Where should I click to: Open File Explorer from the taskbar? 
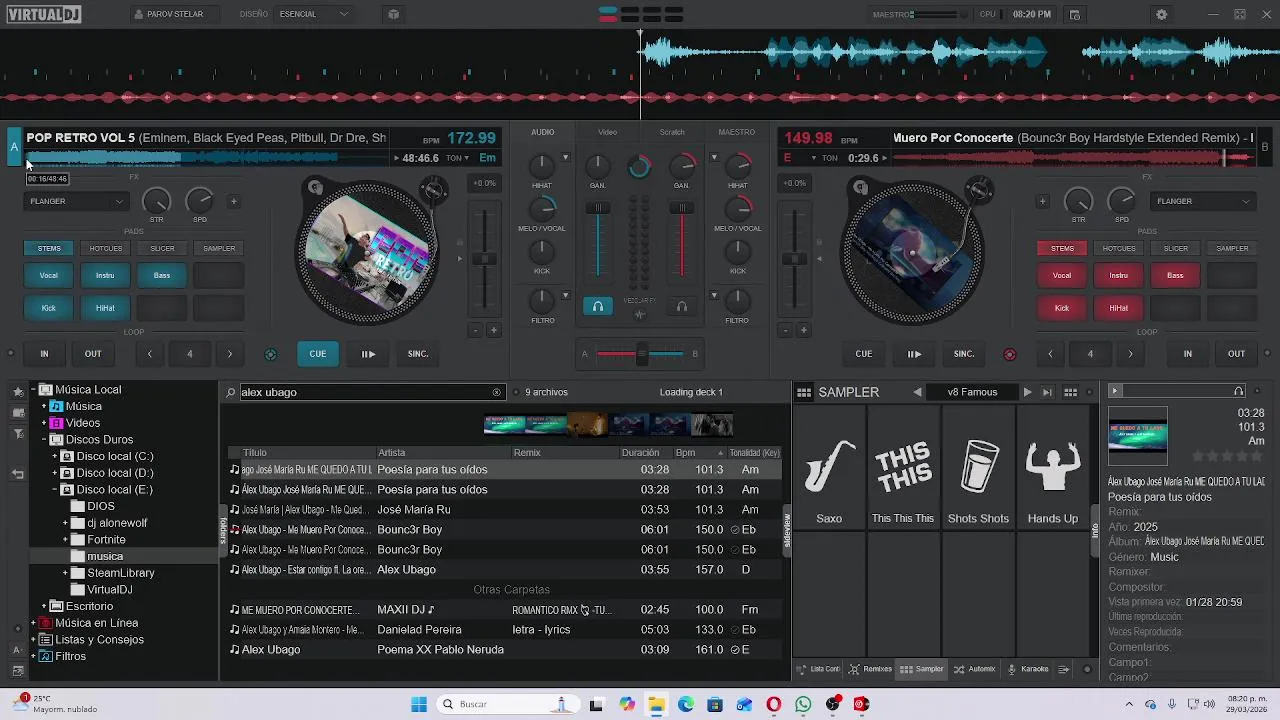coord(656,704)
